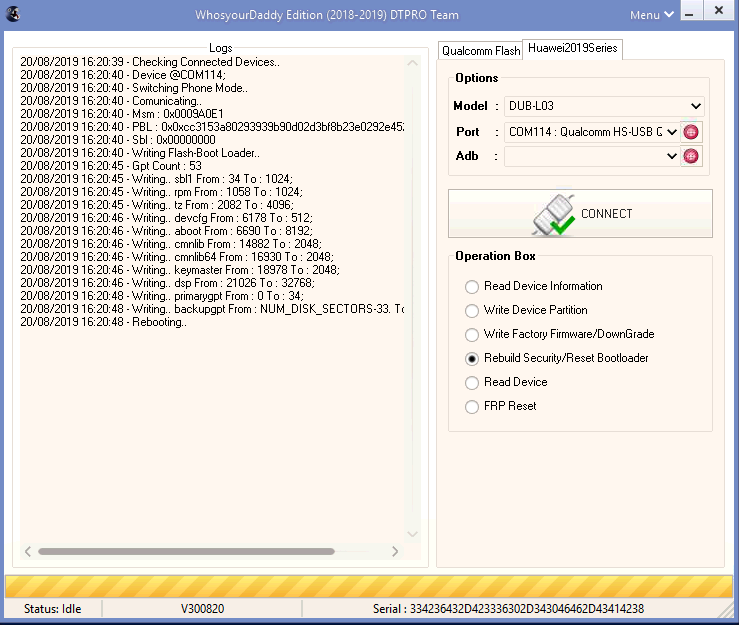Close the WhosyourDaddy window
Image resolution: width=739 pixels, height=625 pixels.
click(x=719, y=10)
